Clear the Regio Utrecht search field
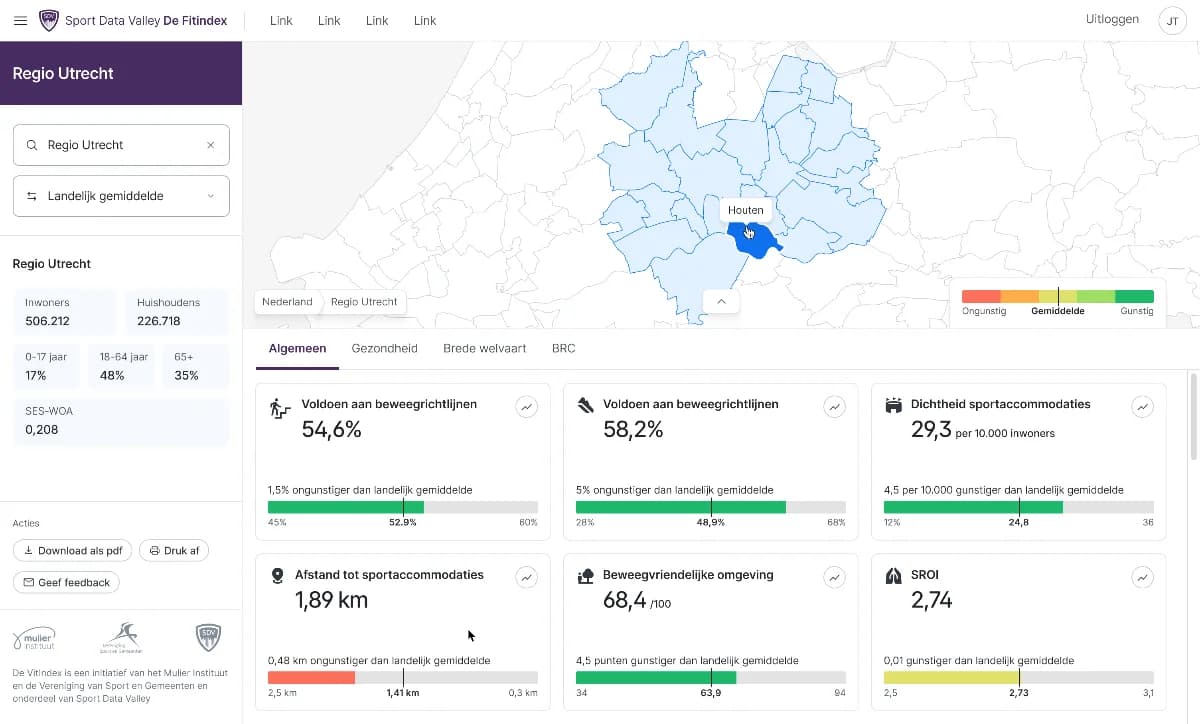 pyautogui.click(x=210, y=145)
